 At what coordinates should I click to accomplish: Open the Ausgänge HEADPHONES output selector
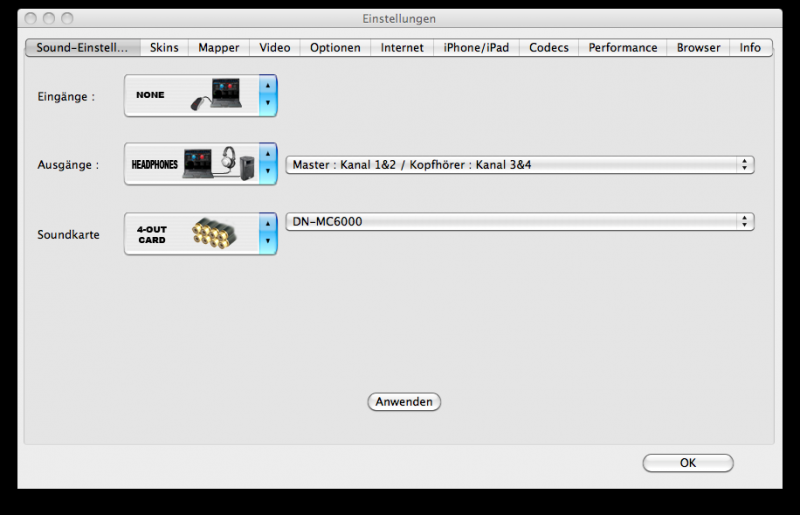tap(201, 164)
